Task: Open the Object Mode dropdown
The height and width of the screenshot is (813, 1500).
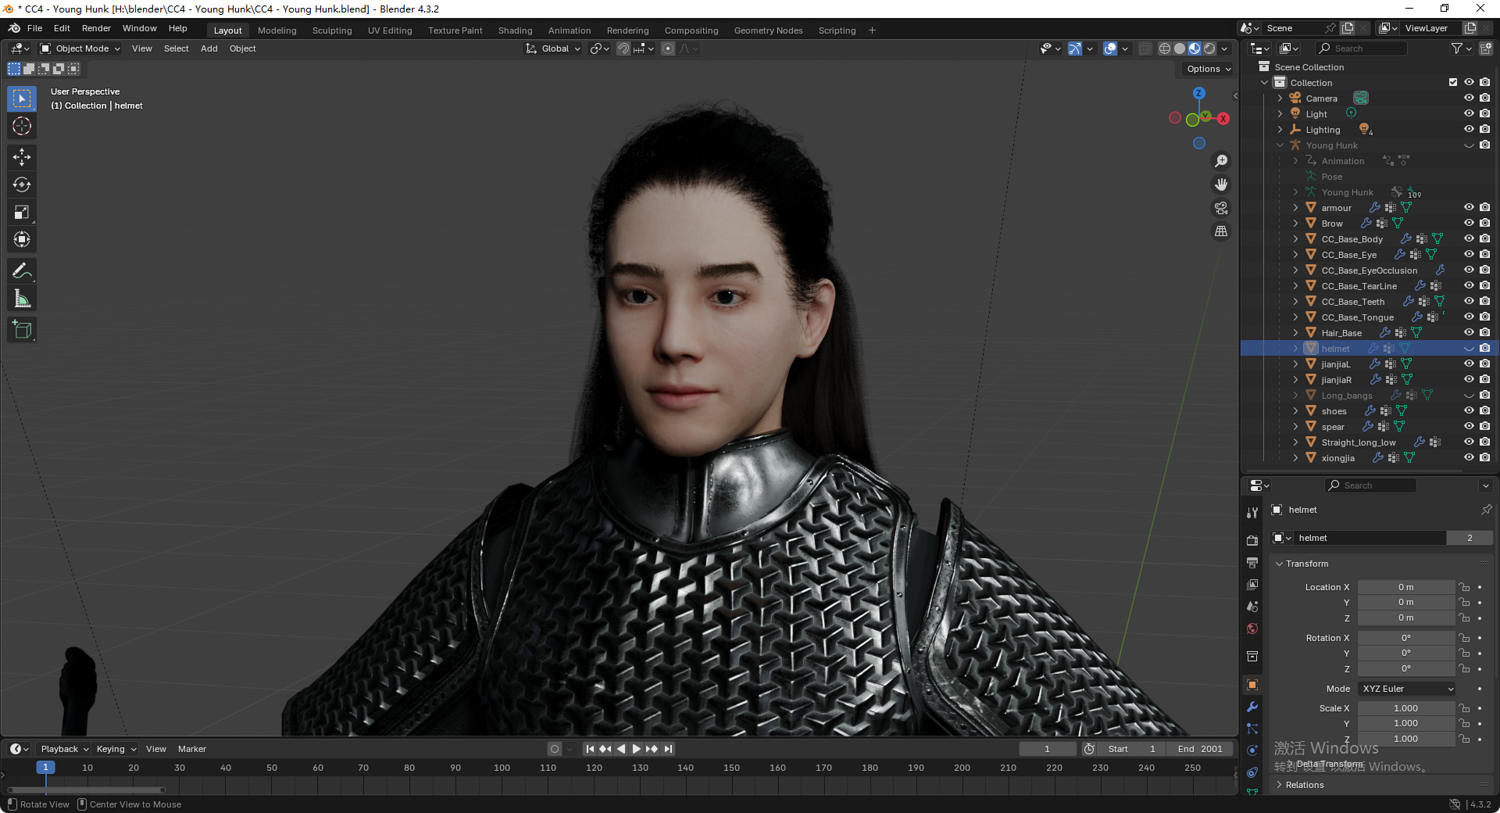Action: 80,48
